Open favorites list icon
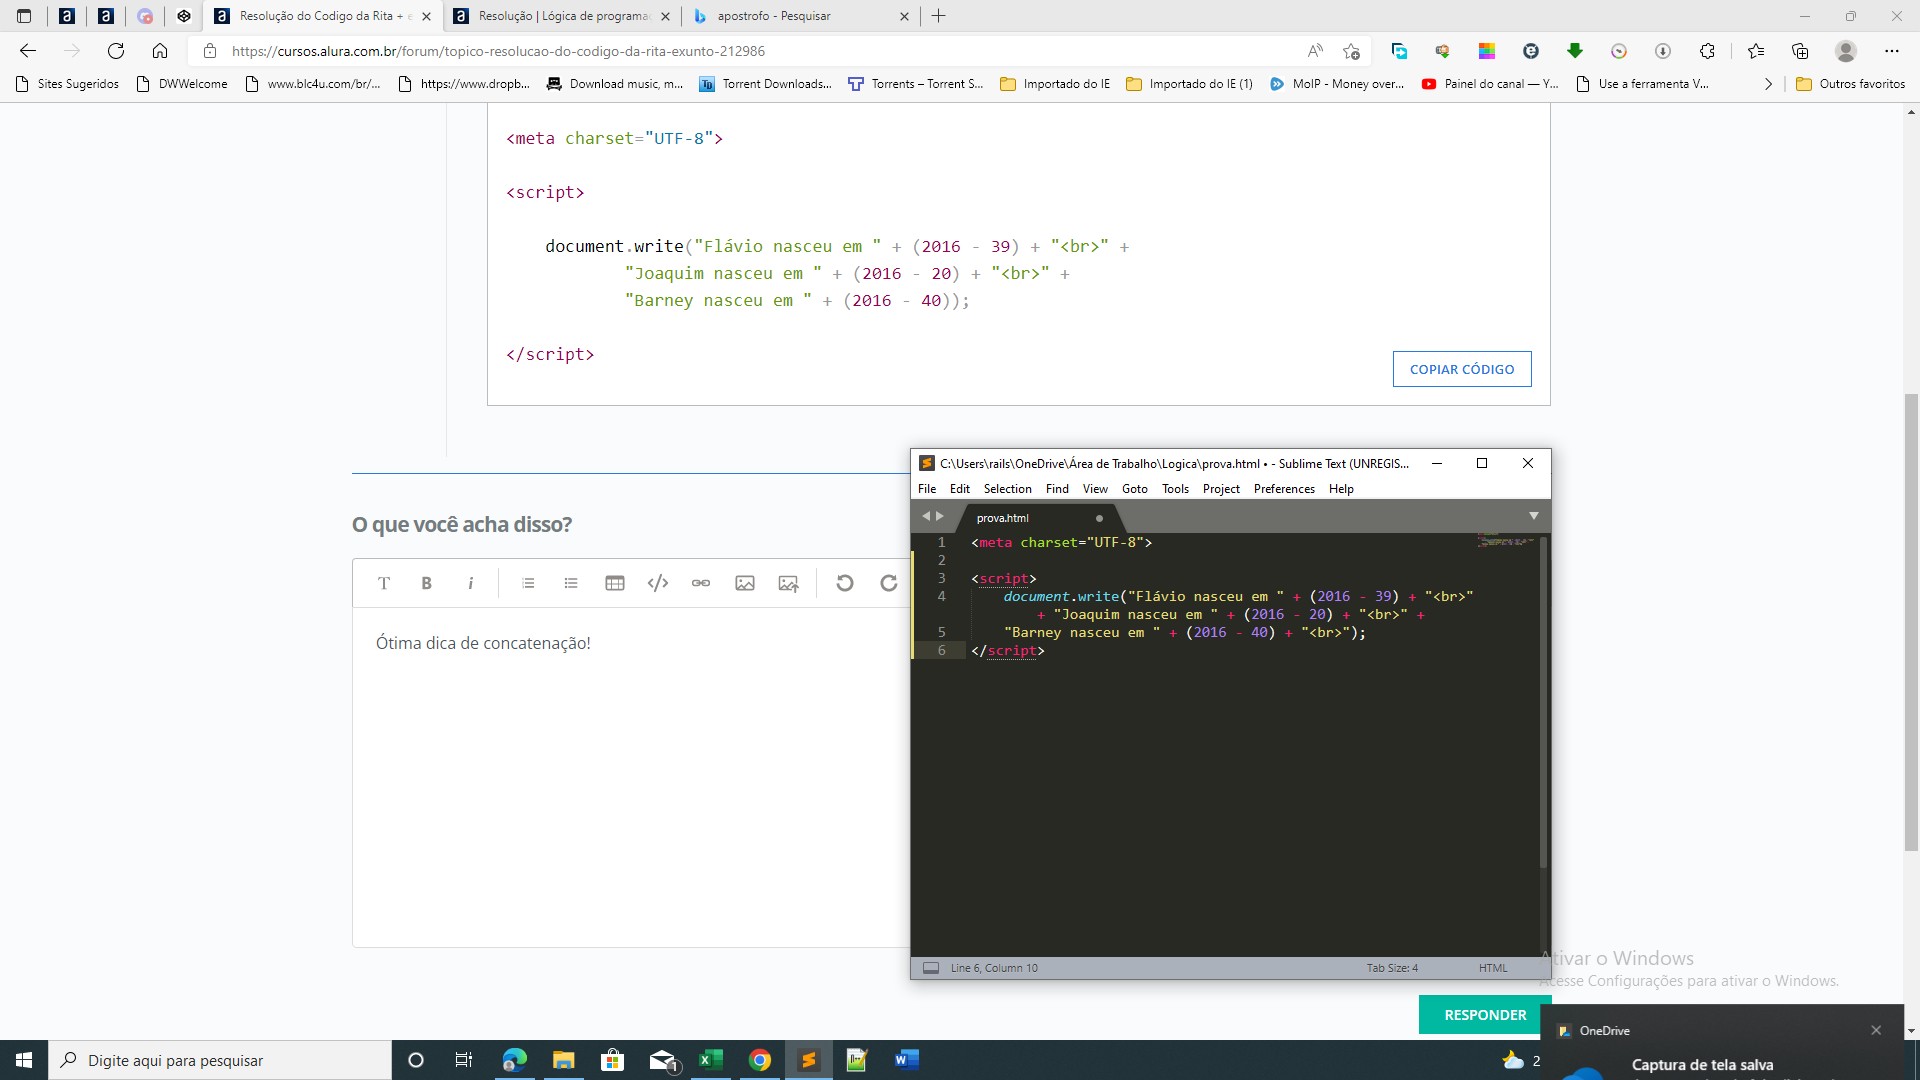The image size is (1920, 1080). [1756, 51]
